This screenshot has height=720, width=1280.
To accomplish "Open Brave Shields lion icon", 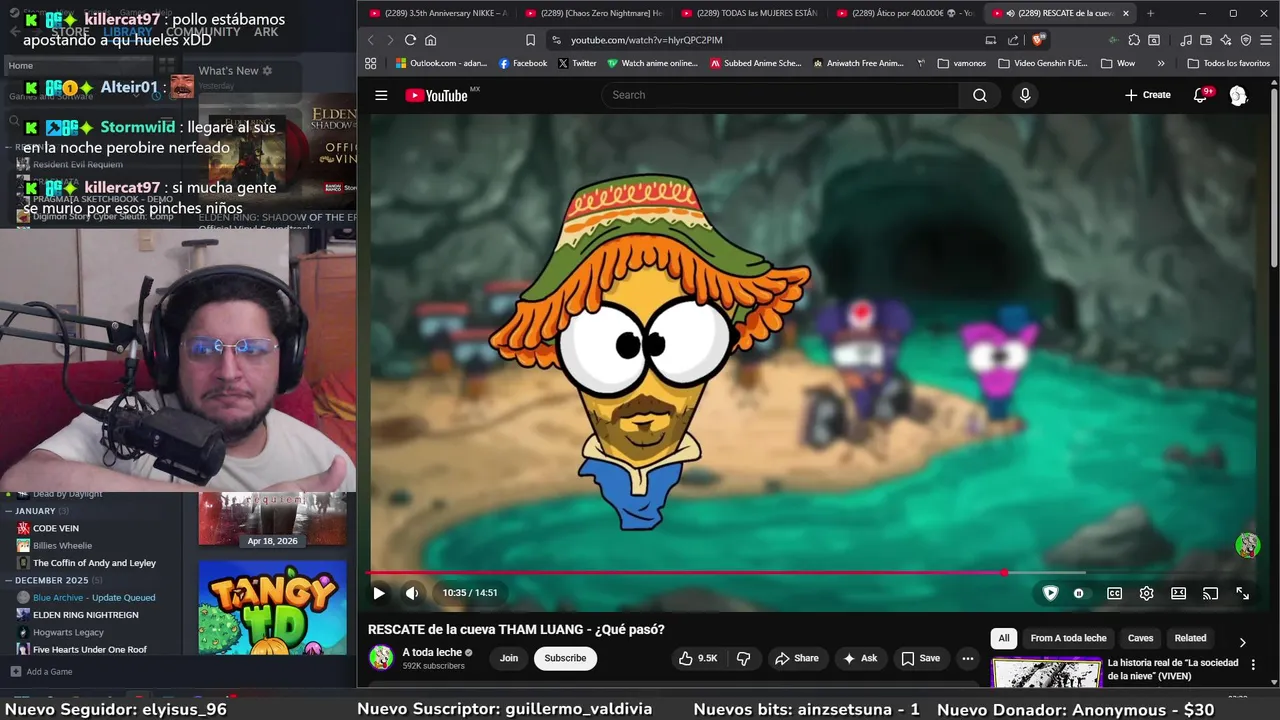I will pyautogui.click(x=1038, y=40).
